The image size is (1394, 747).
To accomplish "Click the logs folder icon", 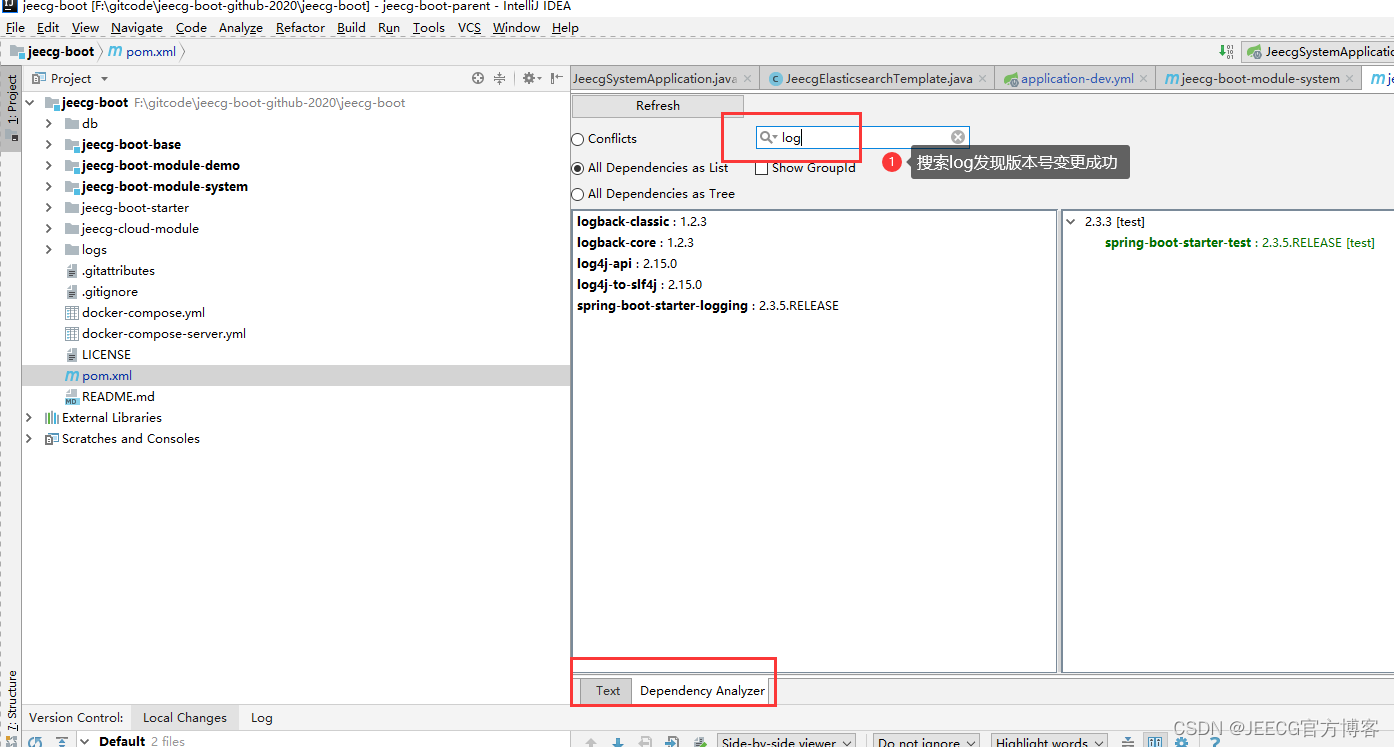I will pyautogui.click(x=72, y=250).
